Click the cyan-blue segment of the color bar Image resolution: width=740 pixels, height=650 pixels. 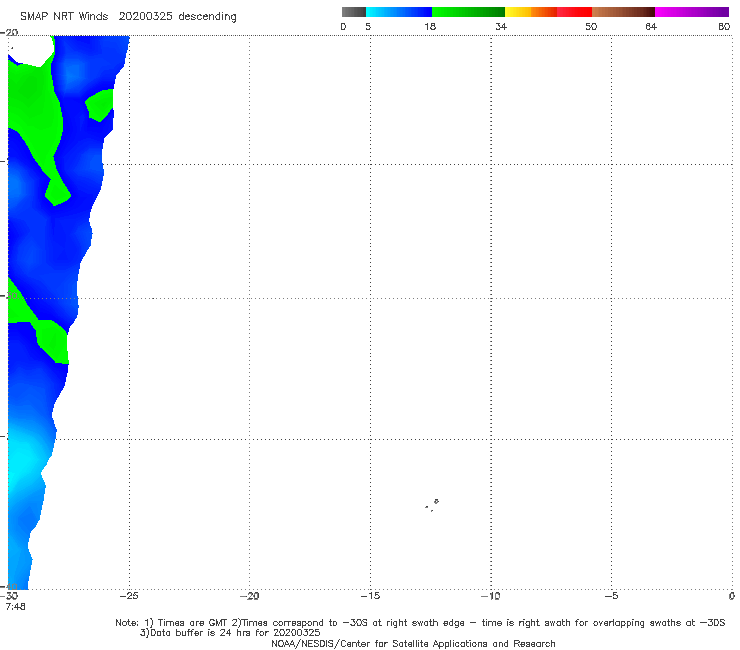click(399, 12)
